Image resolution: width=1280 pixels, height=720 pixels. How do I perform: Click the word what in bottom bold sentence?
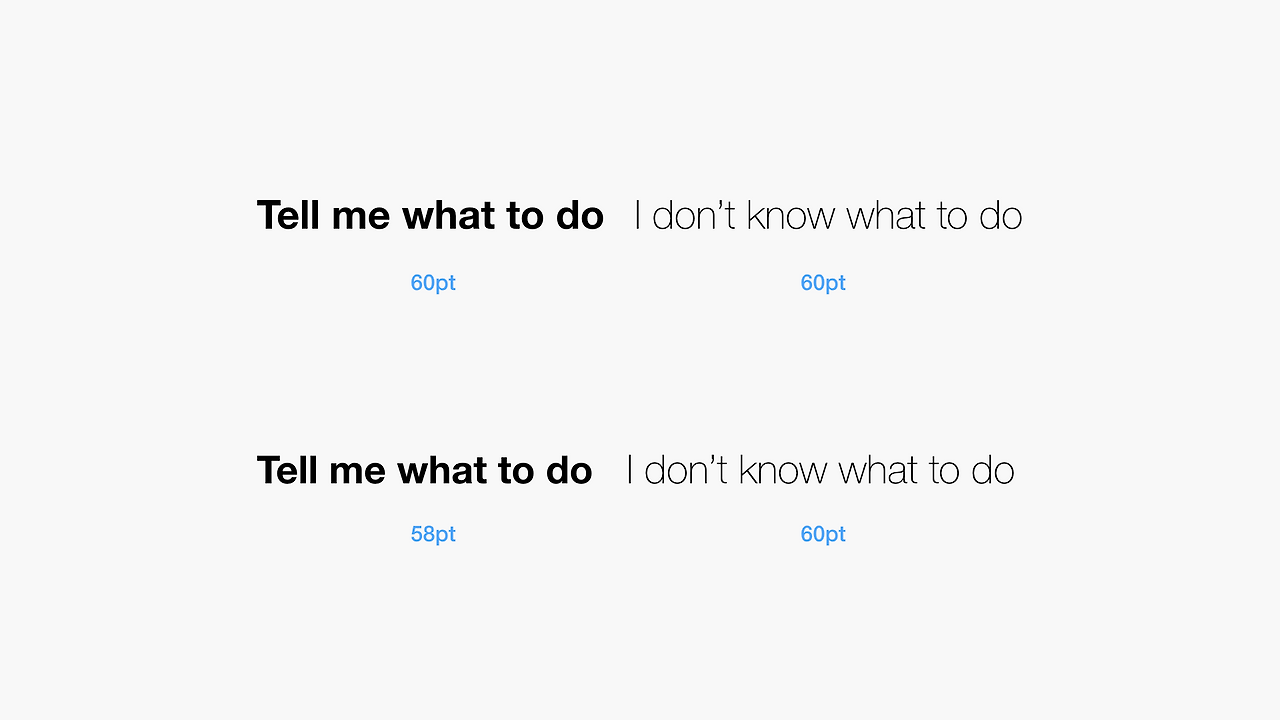click(x=441, y=471)
